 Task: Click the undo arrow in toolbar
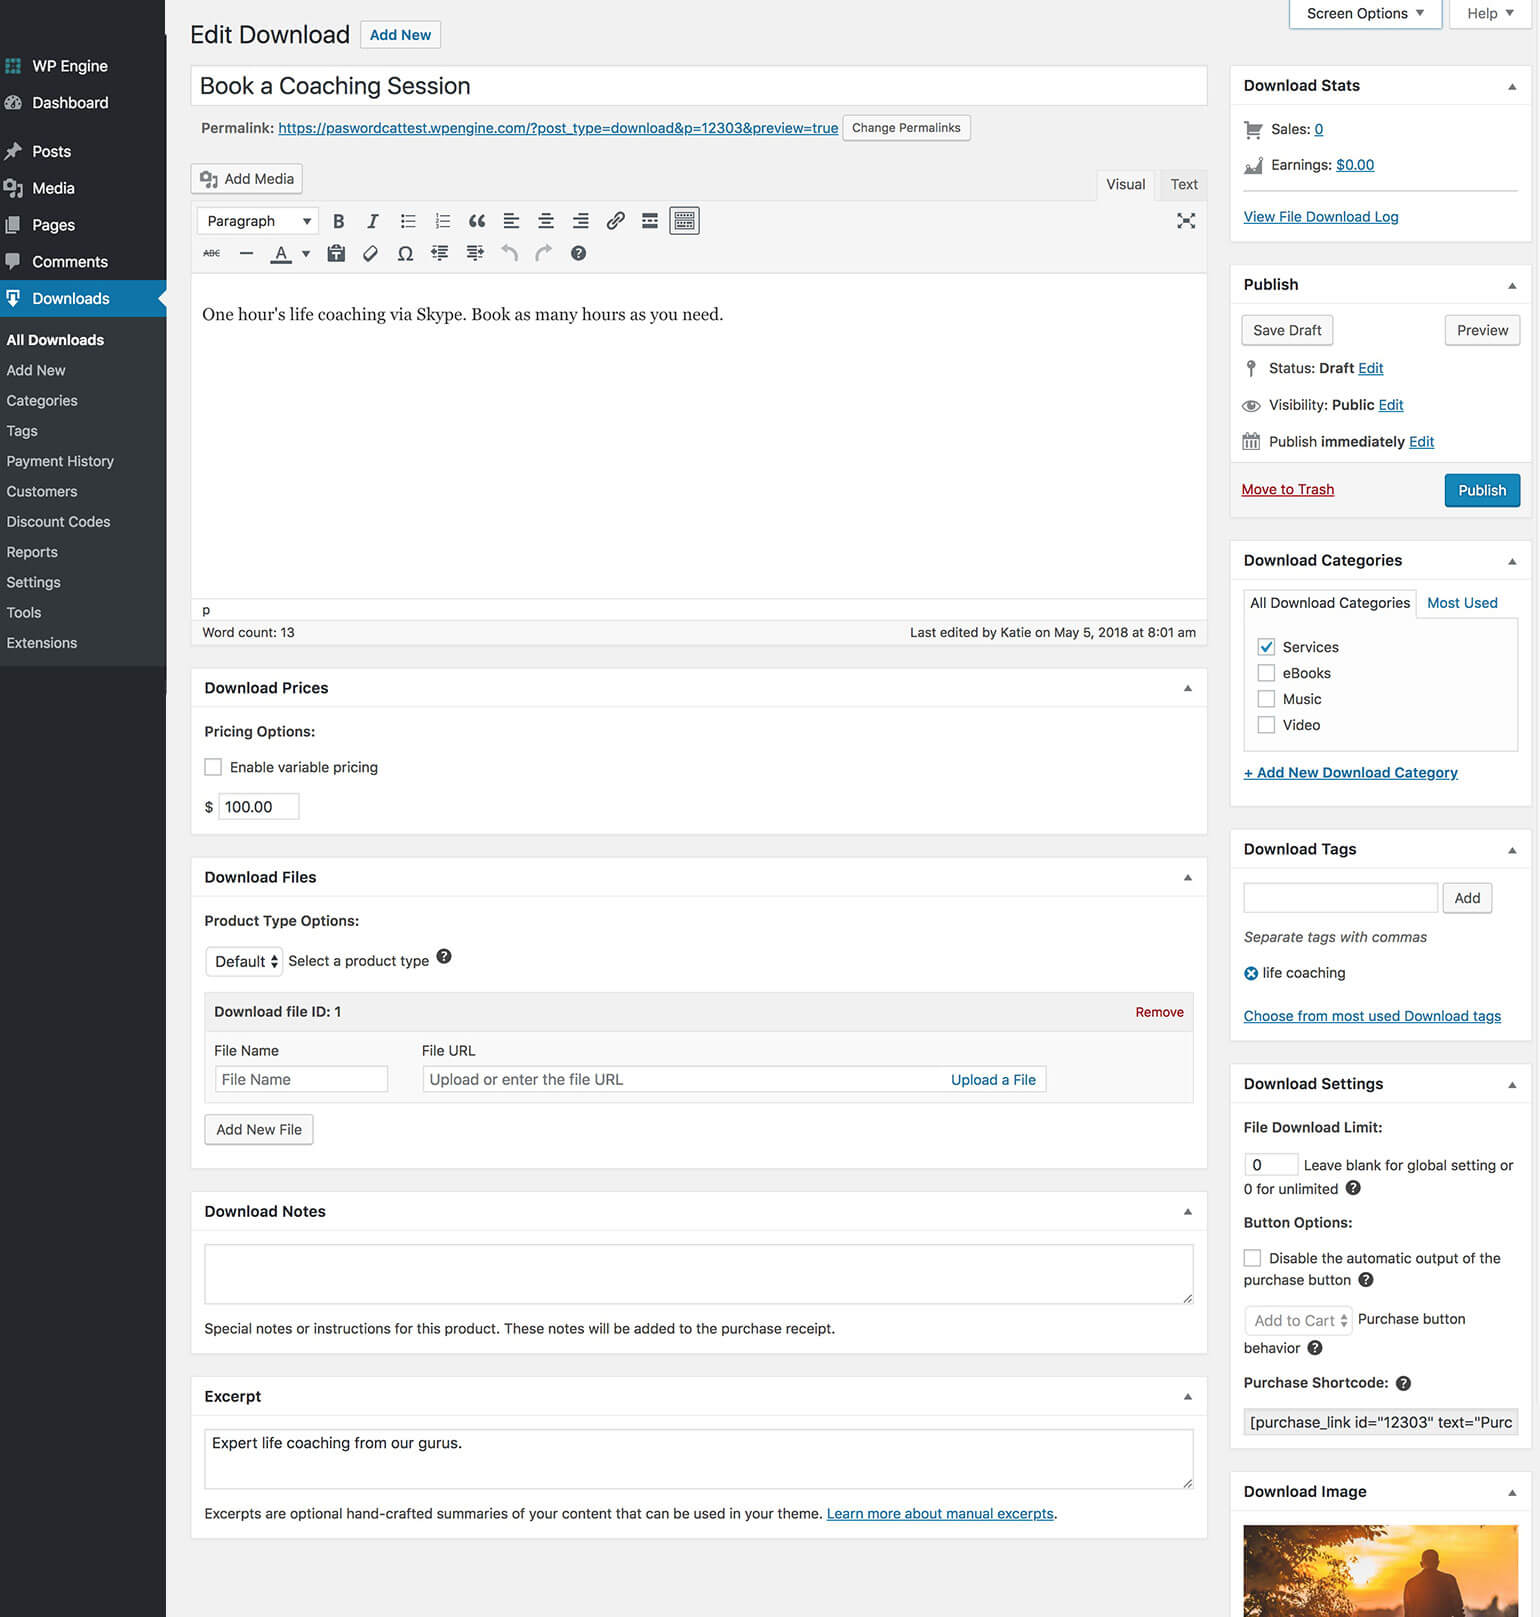point(509,254)
